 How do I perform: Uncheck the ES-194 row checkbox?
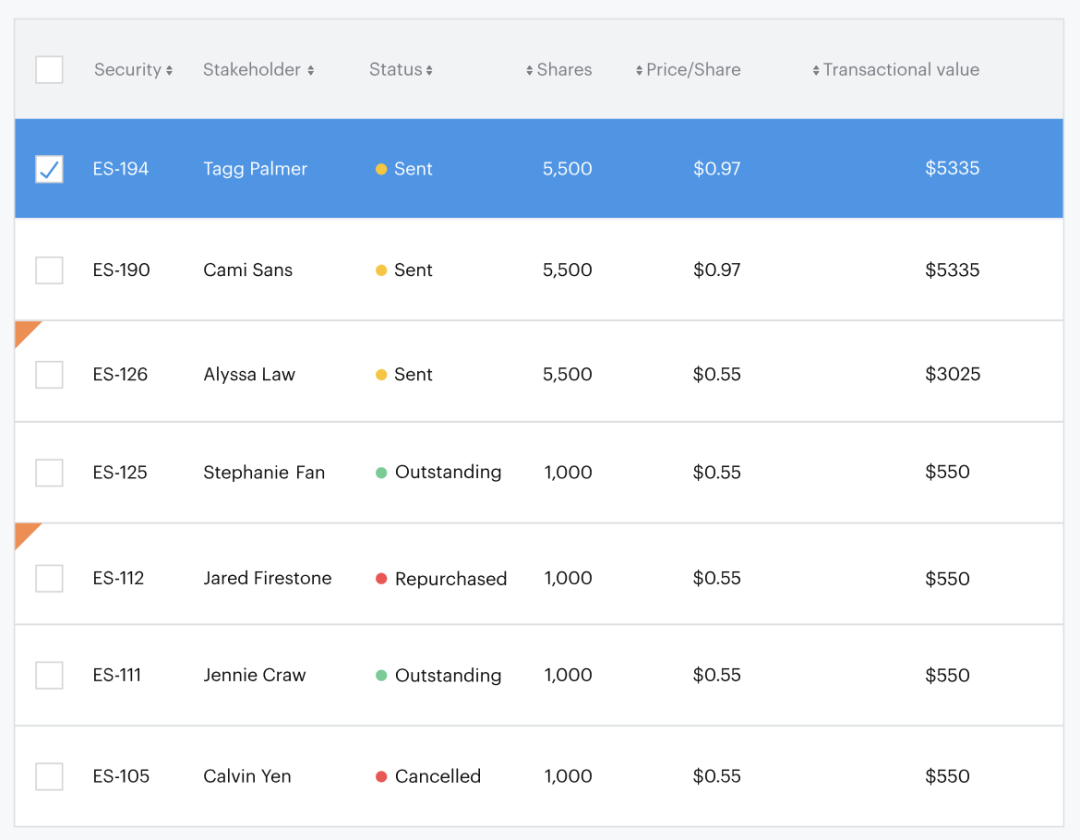(x=49, y=169)
